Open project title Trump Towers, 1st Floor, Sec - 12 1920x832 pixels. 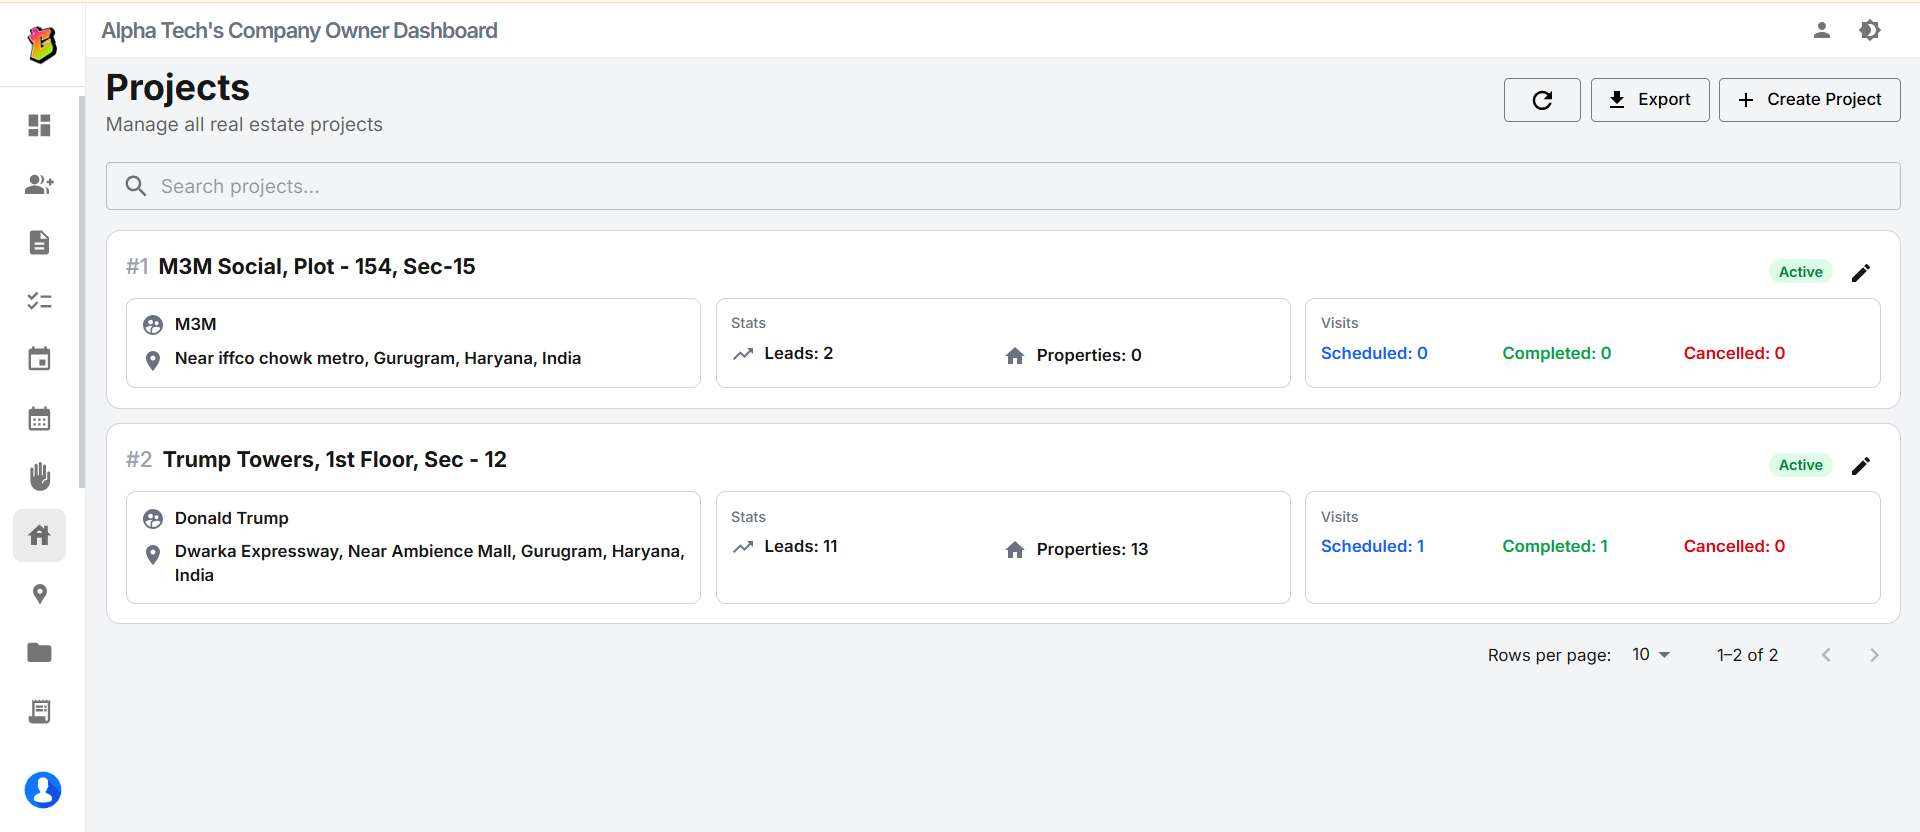click(x=335, y=460)
